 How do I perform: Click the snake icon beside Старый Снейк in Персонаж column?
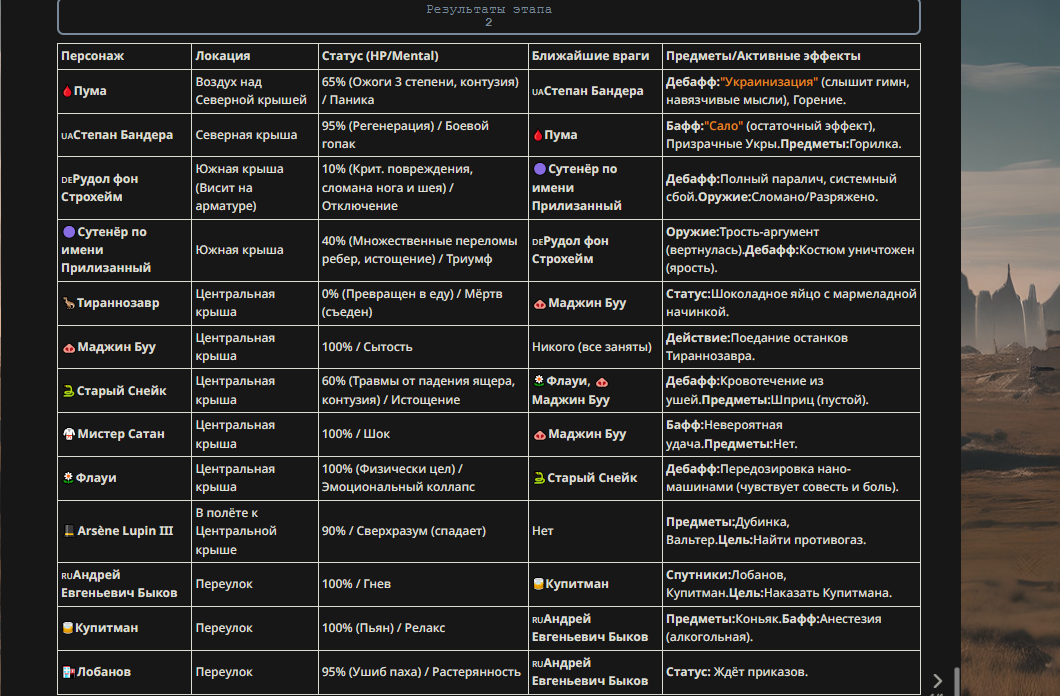coord(68,391)
